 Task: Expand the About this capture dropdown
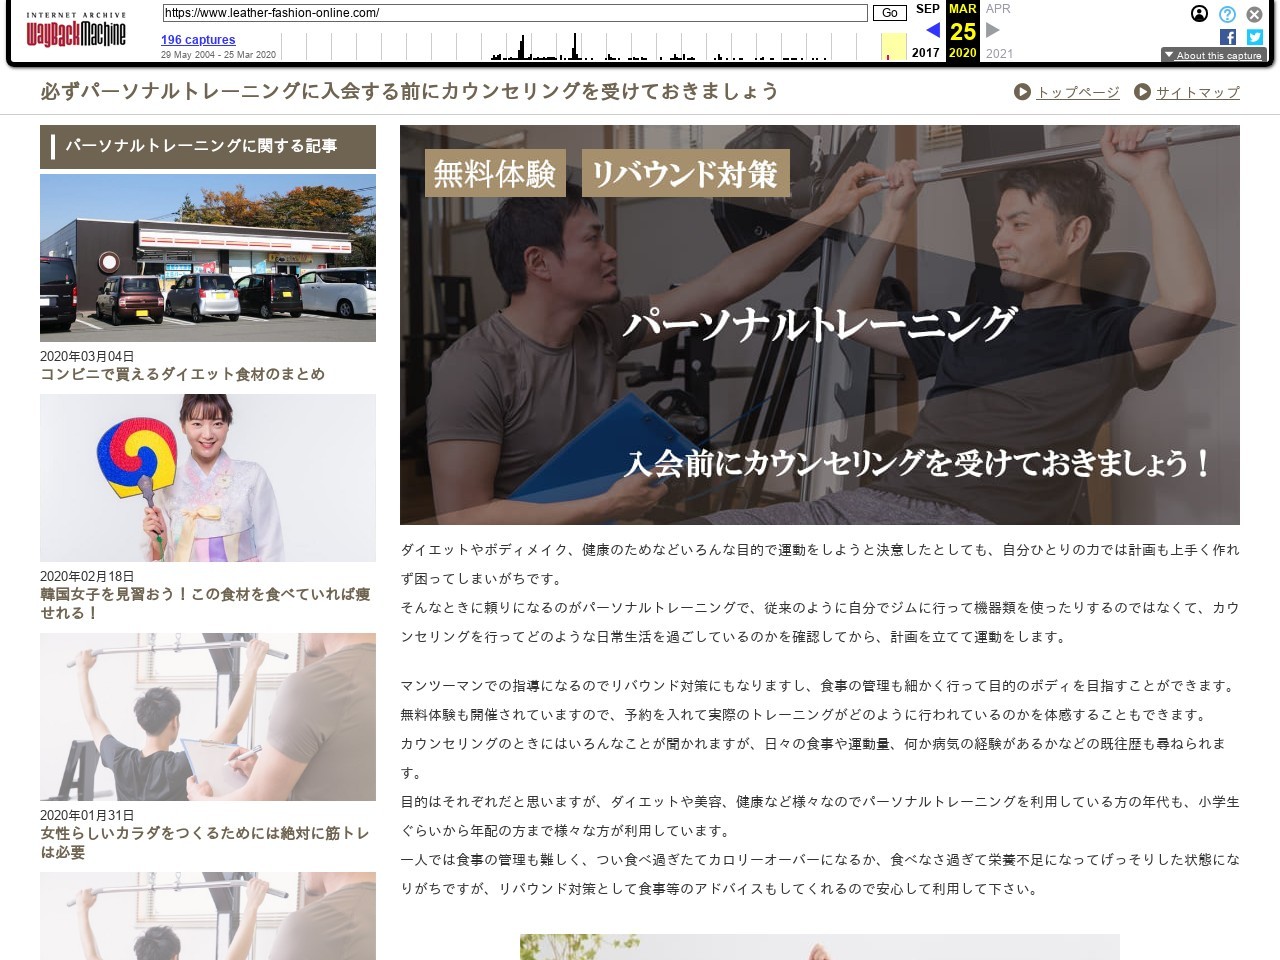(1213, 55)
